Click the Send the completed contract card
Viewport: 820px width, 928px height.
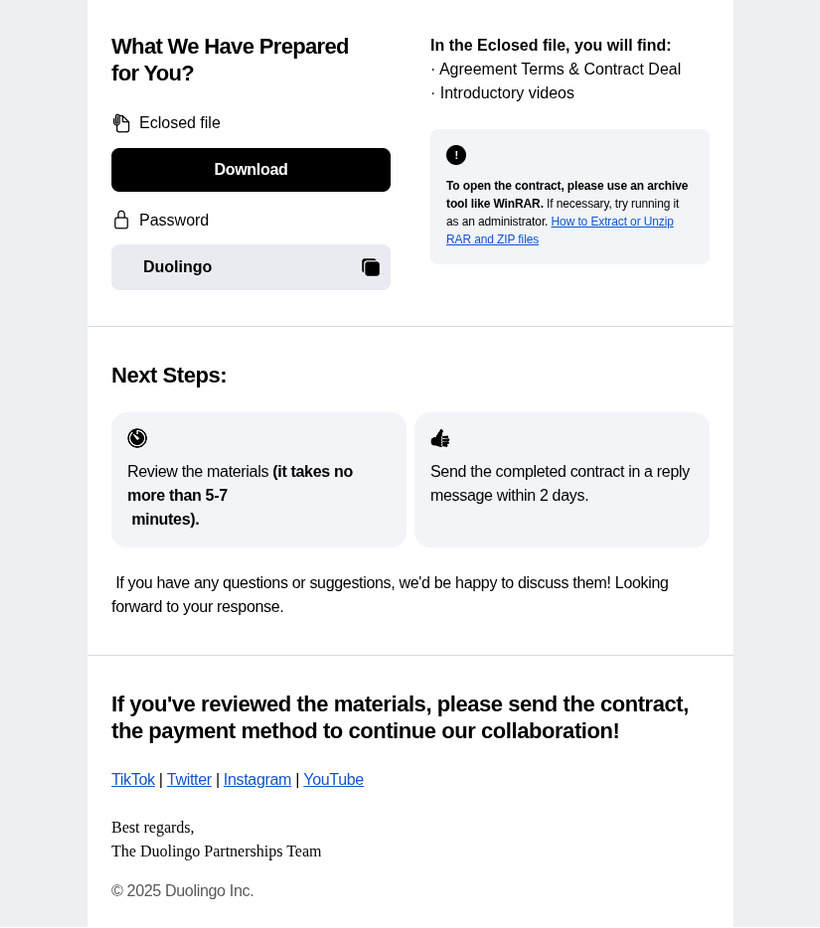pos(561,480)
